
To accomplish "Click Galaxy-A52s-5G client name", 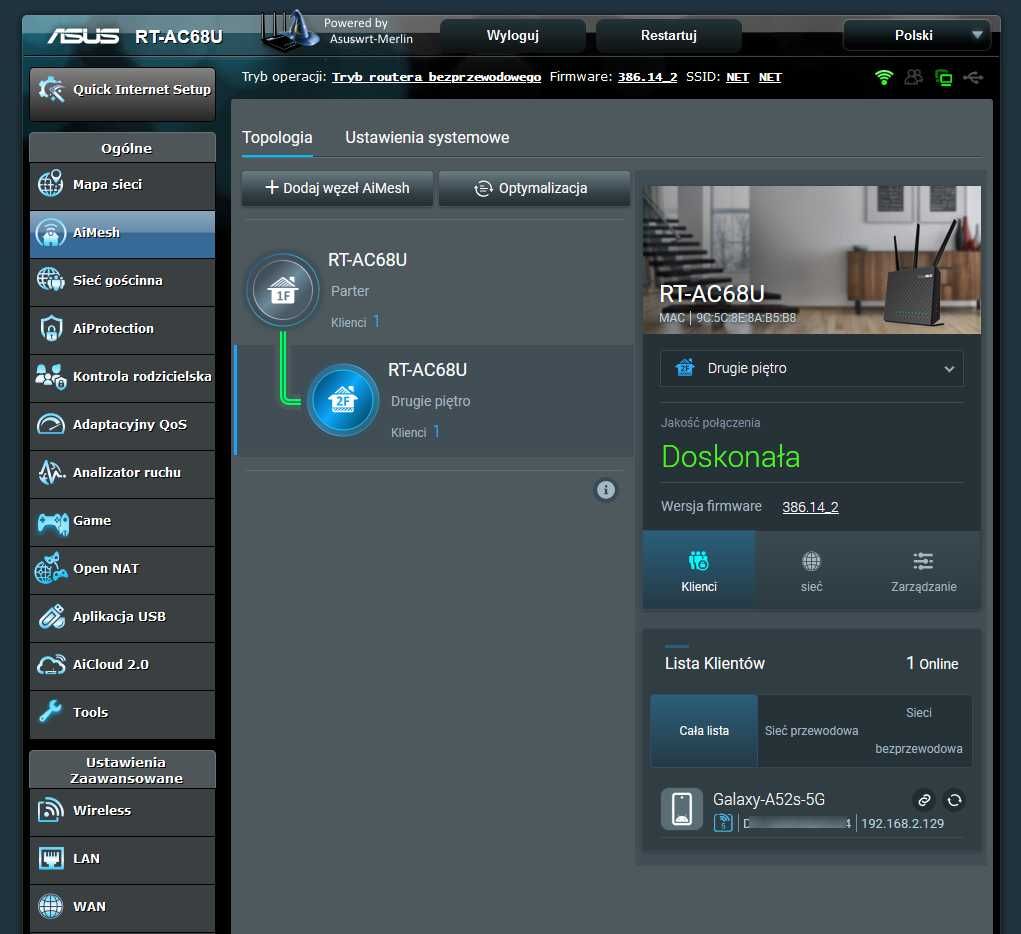I will click(x=768, y=799).
